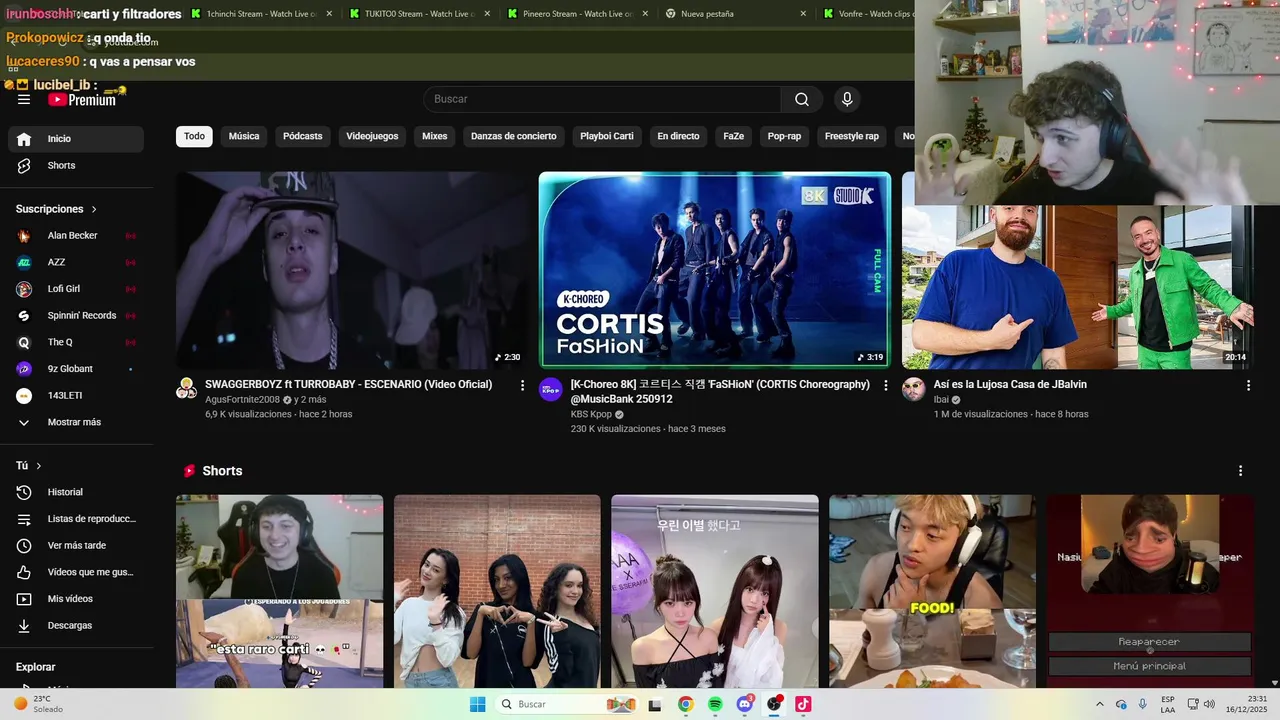Expand Suscripciones section arrow
Screen dimensions: 1280x720
(94, 209)
